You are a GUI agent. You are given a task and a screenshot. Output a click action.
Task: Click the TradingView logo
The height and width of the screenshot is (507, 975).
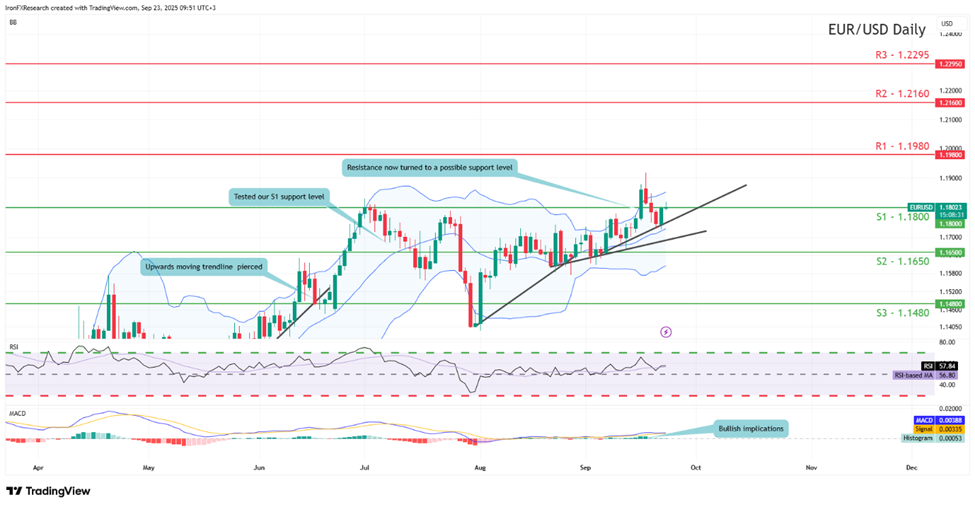coord(48,491)
